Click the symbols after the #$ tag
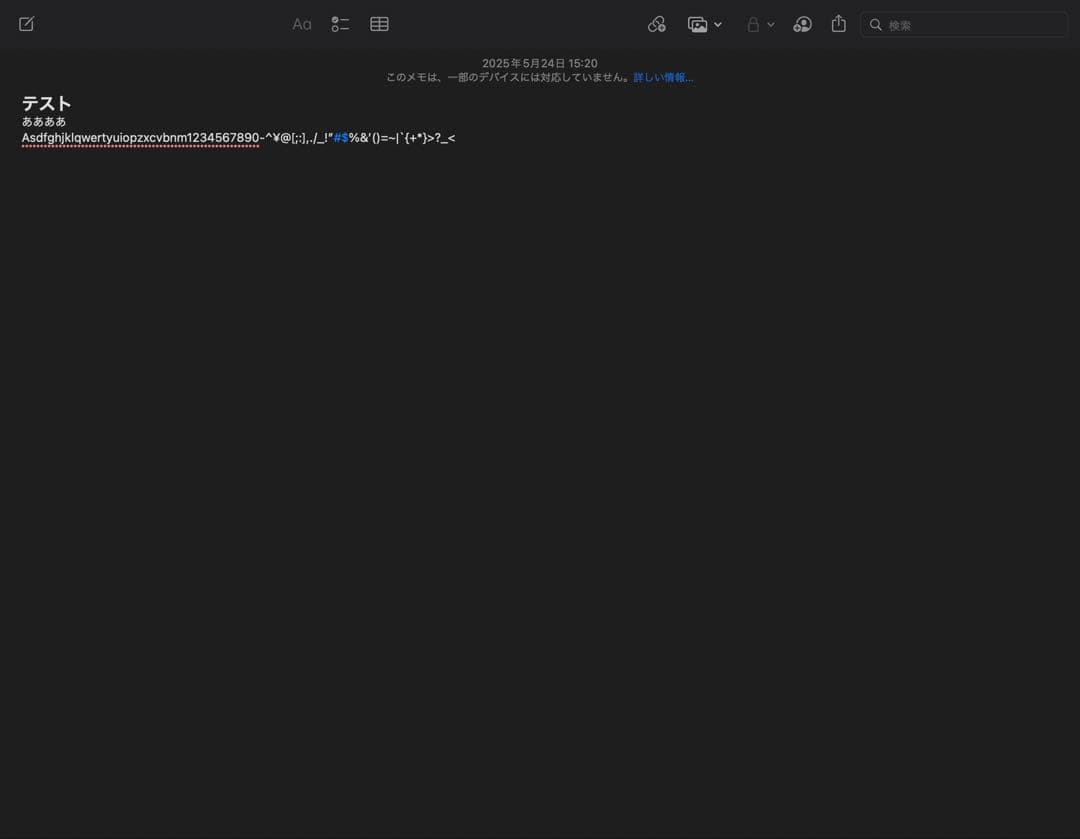Screen dimensions: 1080x839 click(x=402, y=138)
